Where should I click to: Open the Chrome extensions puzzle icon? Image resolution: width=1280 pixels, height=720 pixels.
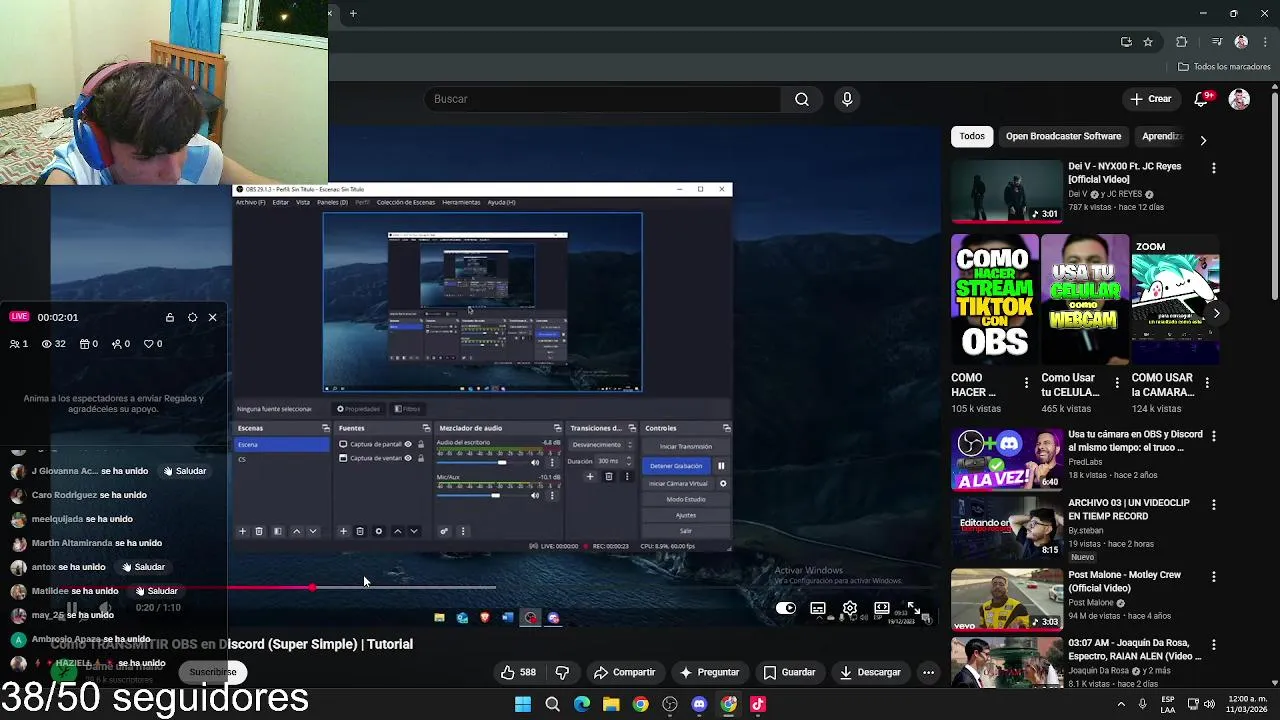click(1181, 42)
